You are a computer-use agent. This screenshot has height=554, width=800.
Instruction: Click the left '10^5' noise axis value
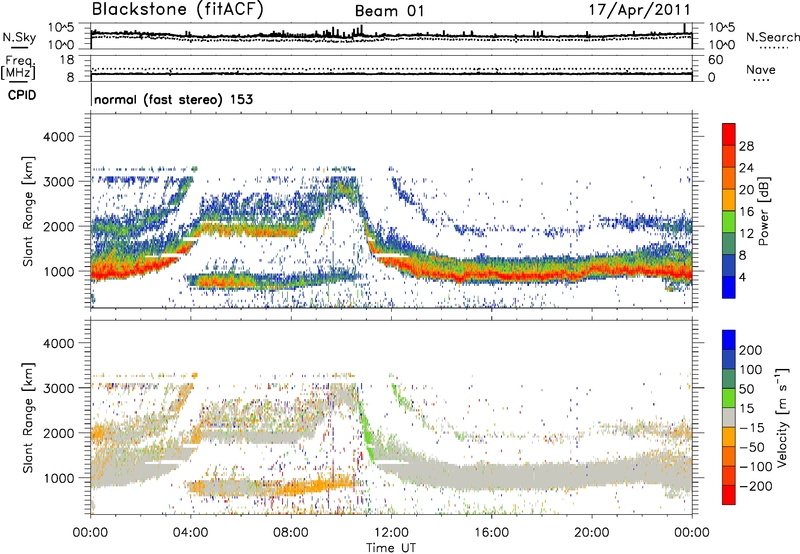click(x=61, y=27)
